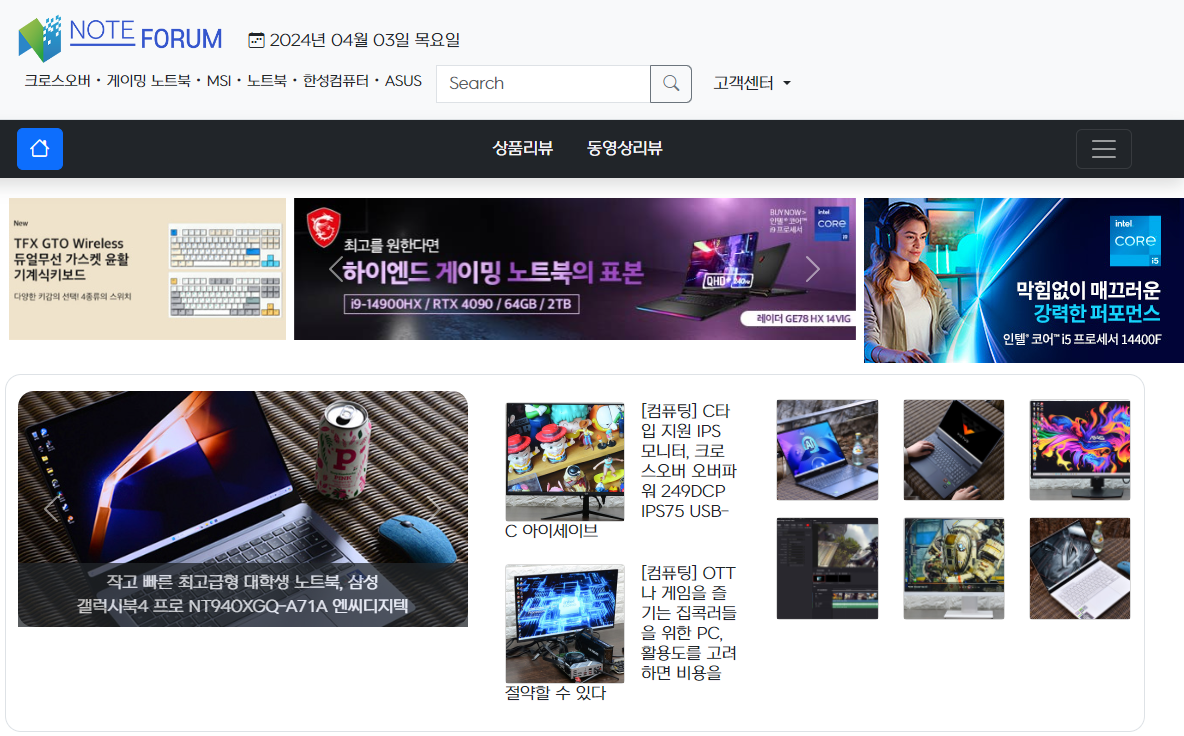The width and height of the screenshot is (1184, 736).
Task: Open the colorful swirl monitor thumbnail
Action: tap(1080, 450)
